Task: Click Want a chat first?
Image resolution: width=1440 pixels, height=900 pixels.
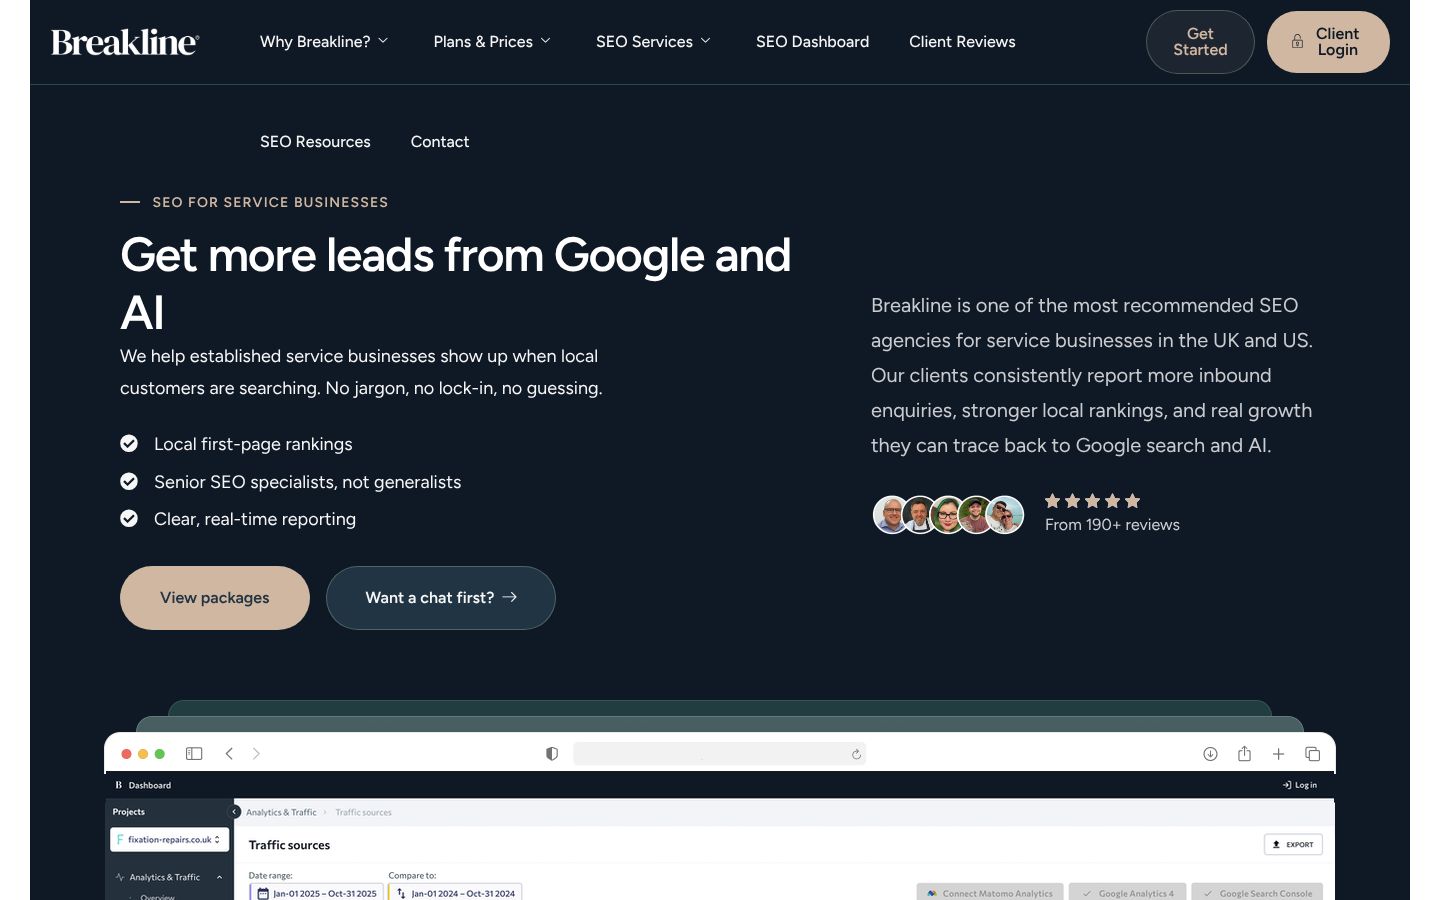Action: (441, 598)
